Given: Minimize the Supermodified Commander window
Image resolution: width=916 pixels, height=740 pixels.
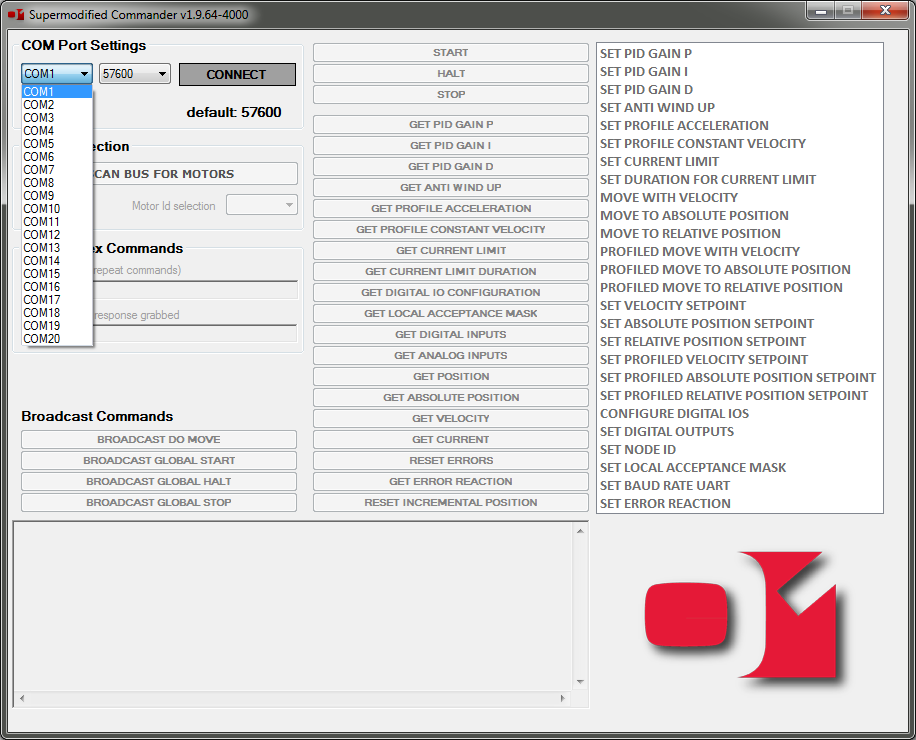Looking at the screenshot, I should pos(820,11).
